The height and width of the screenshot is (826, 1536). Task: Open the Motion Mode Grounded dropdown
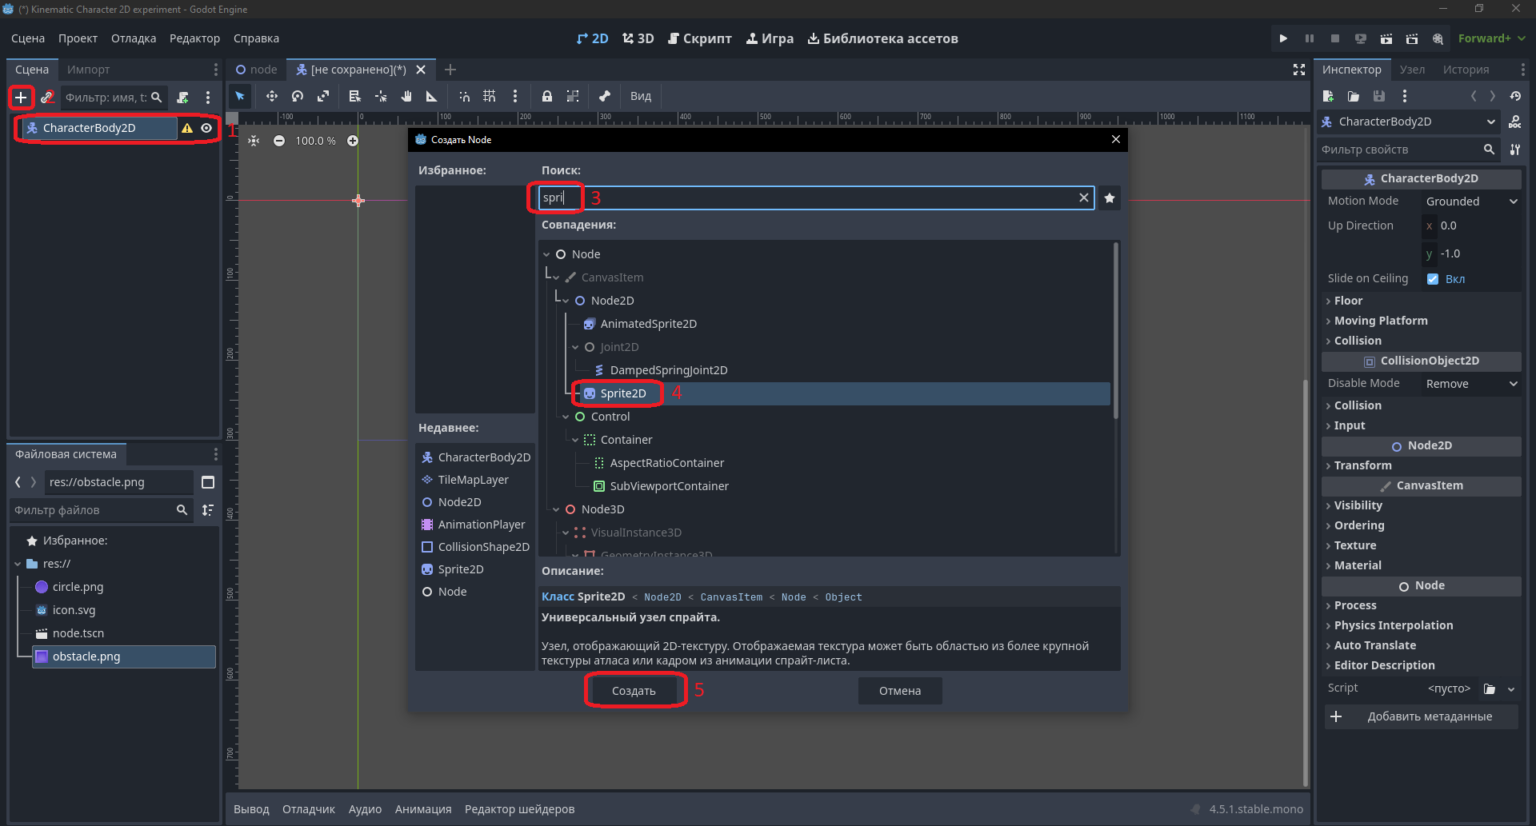point(1471,201)
